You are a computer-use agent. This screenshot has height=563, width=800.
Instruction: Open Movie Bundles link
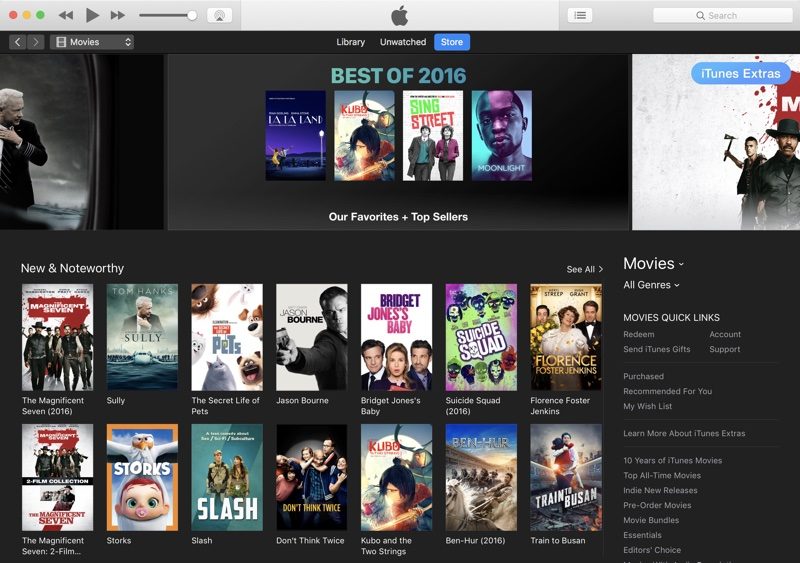tap(651, 520)
